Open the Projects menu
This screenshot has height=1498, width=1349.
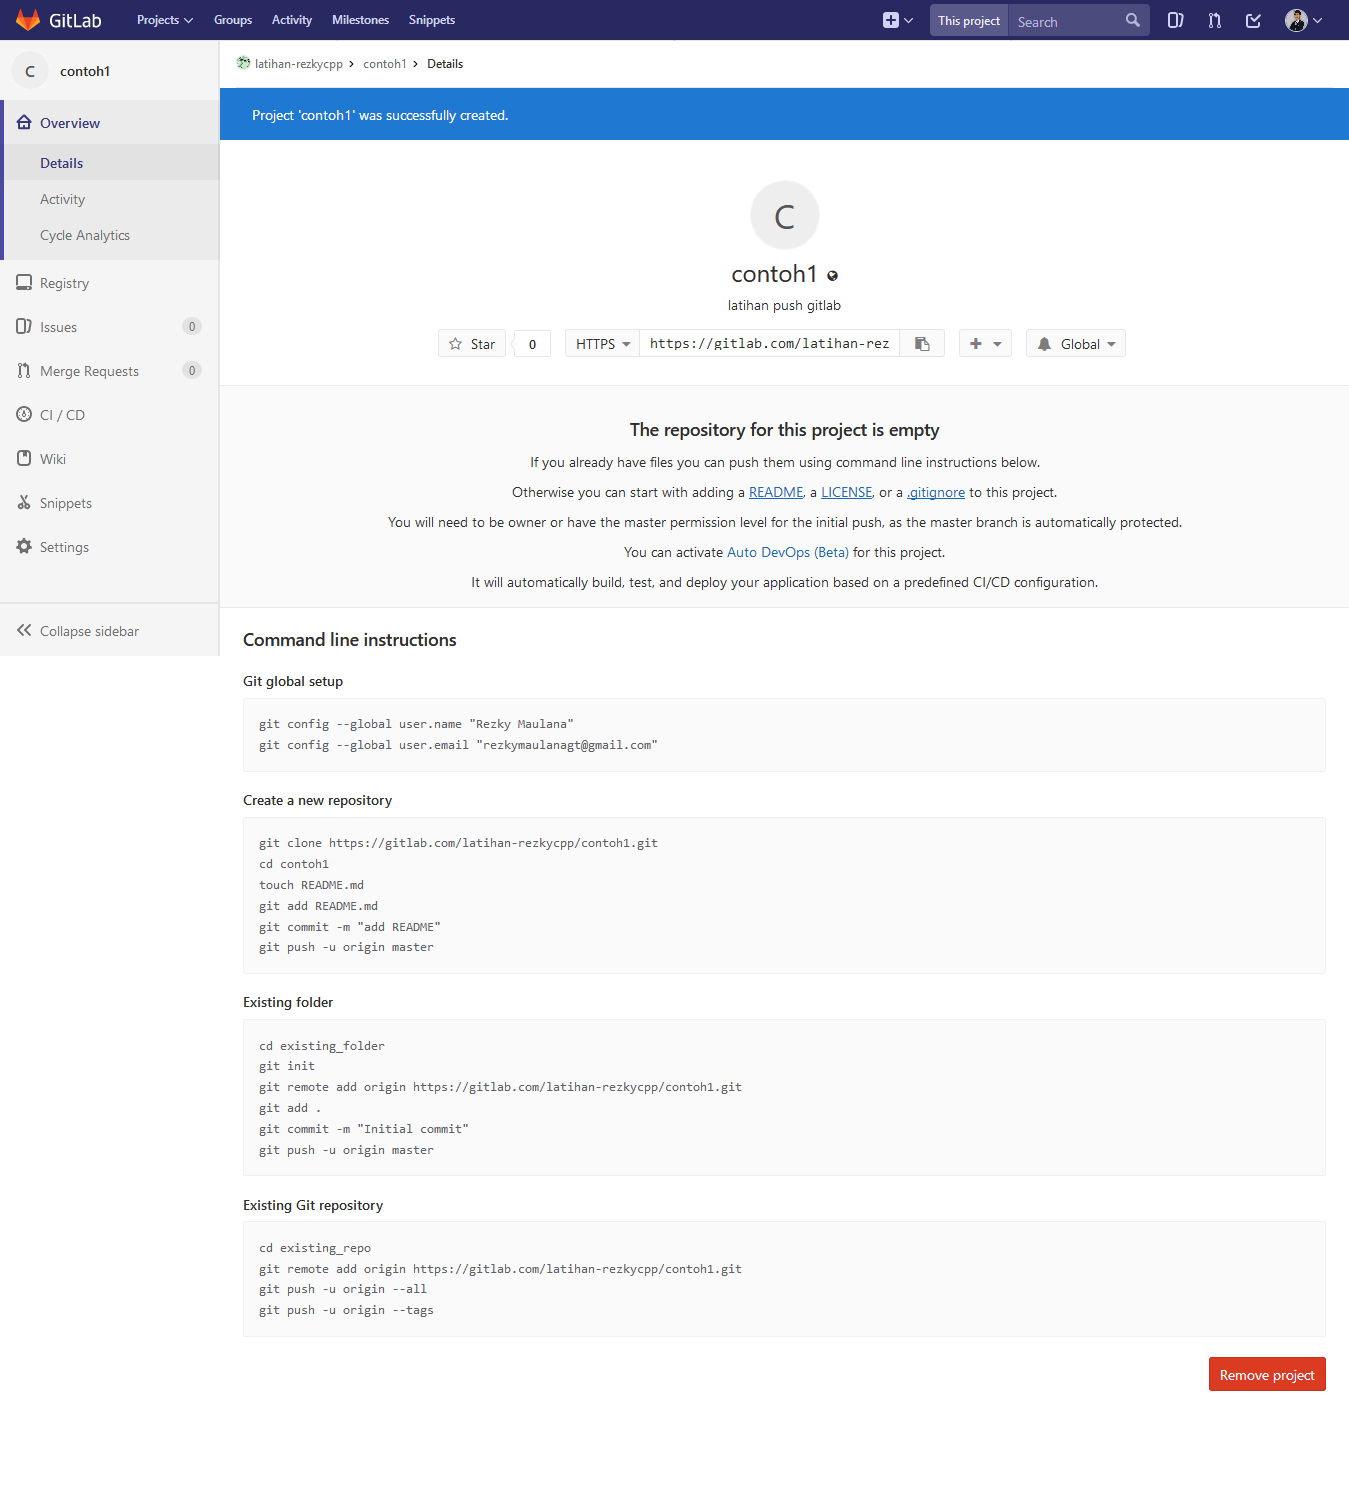click(x=164, y=20)
